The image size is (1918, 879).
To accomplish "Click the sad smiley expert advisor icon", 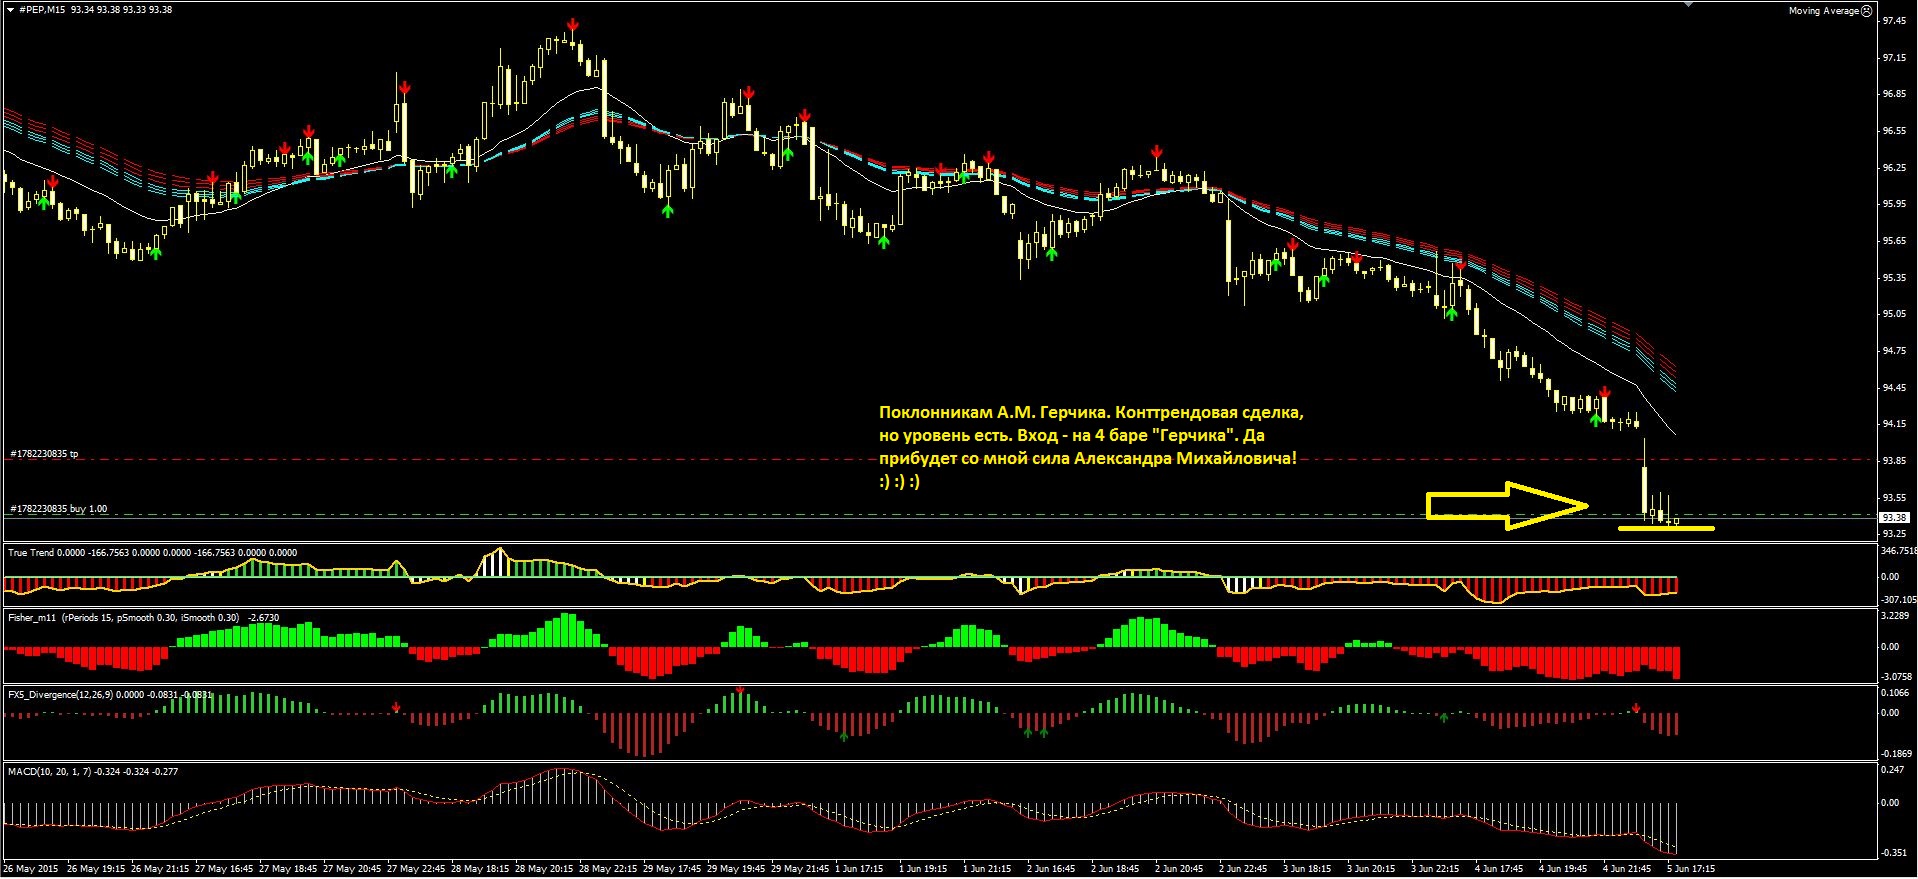I will 1867,11.
